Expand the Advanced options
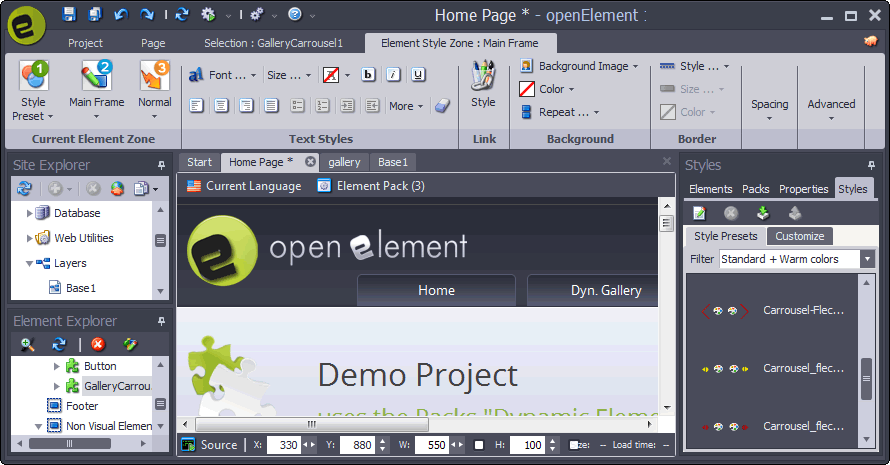This screenshot has height=465, width=890. pos(831,110)
